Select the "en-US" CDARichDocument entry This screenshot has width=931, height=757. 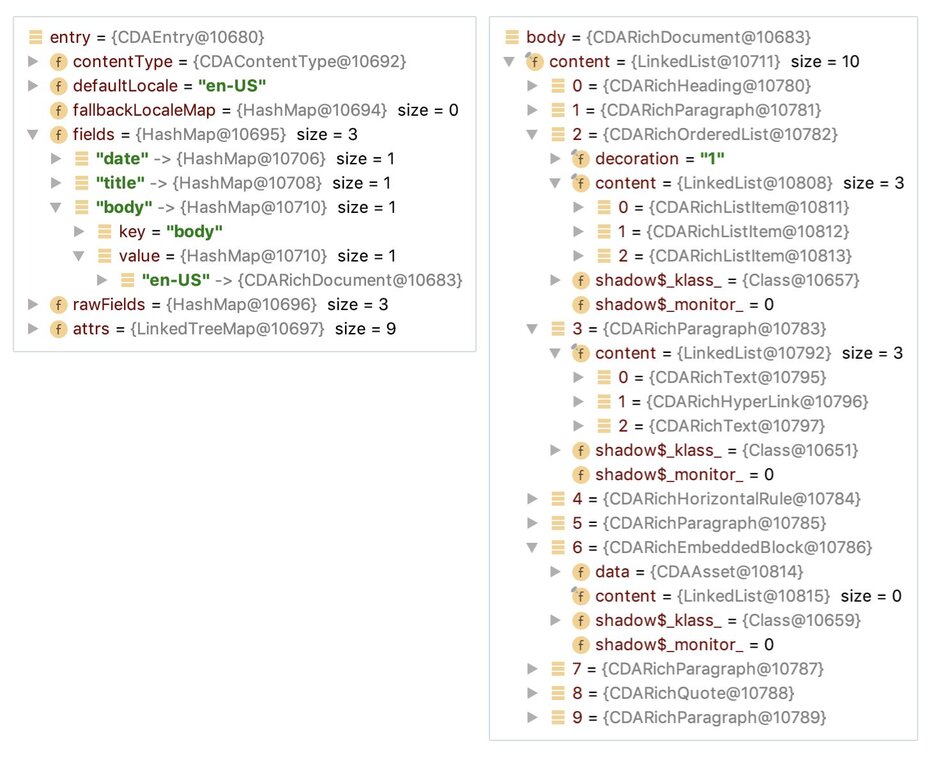point(301,280)
